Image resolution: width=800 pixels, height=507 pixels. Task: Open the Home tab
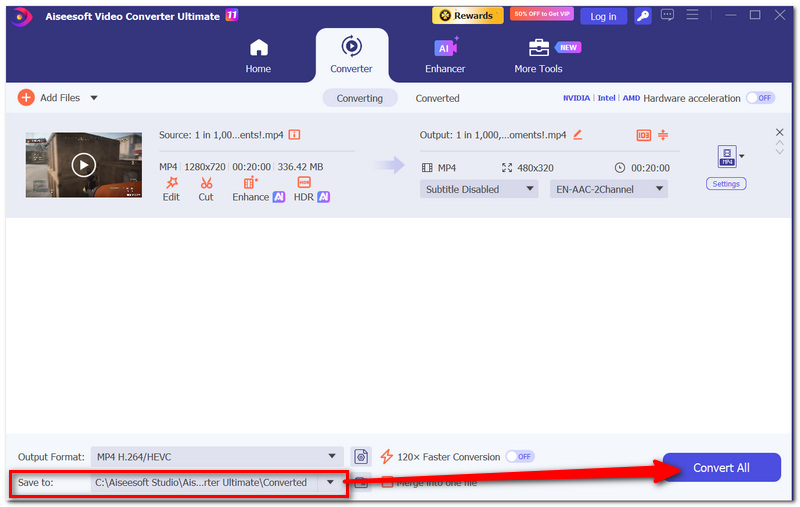click(258, 56)
